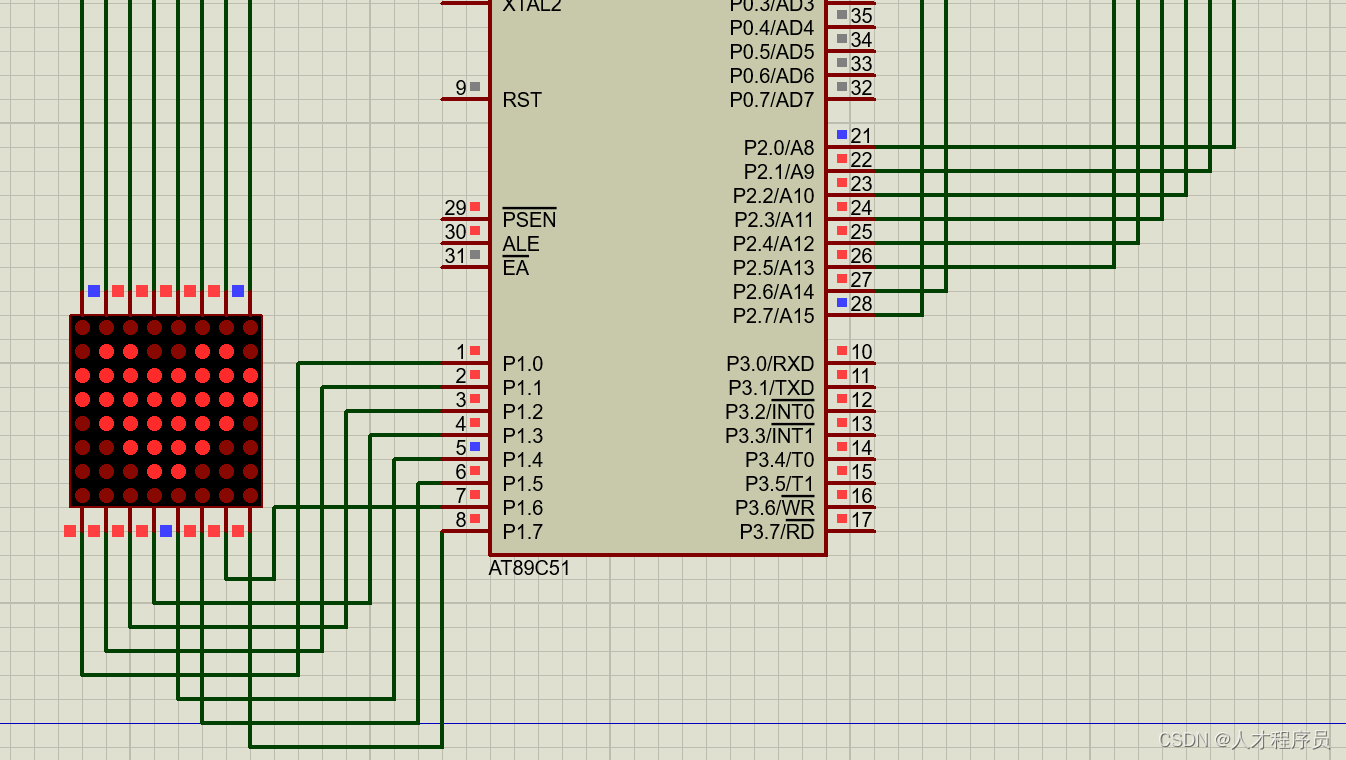1346x760 pixels.
Task: Select the P2.3/A11 pin label
Action: [774, 220]
